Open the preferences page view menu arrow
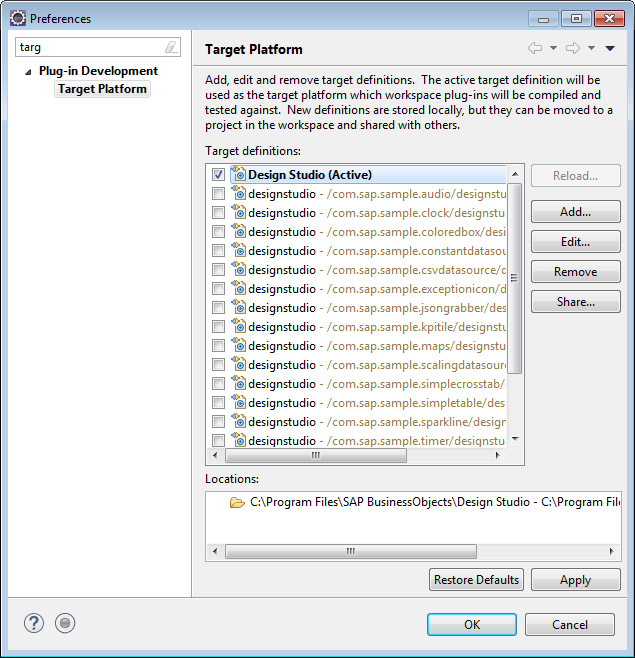635x658 pixels. pos(610,48)
